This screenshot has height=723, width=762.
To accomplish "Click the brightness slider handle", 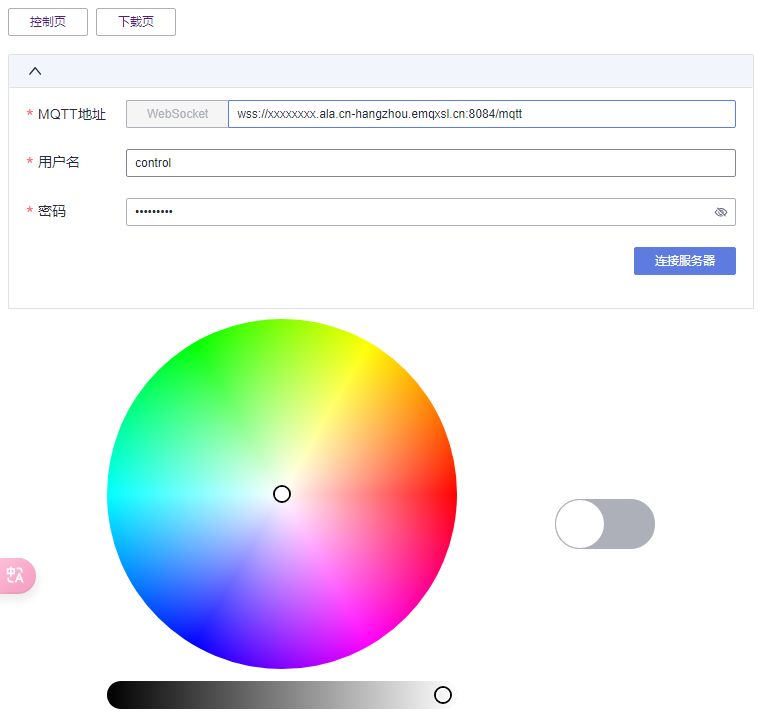I will pos(443,695).
